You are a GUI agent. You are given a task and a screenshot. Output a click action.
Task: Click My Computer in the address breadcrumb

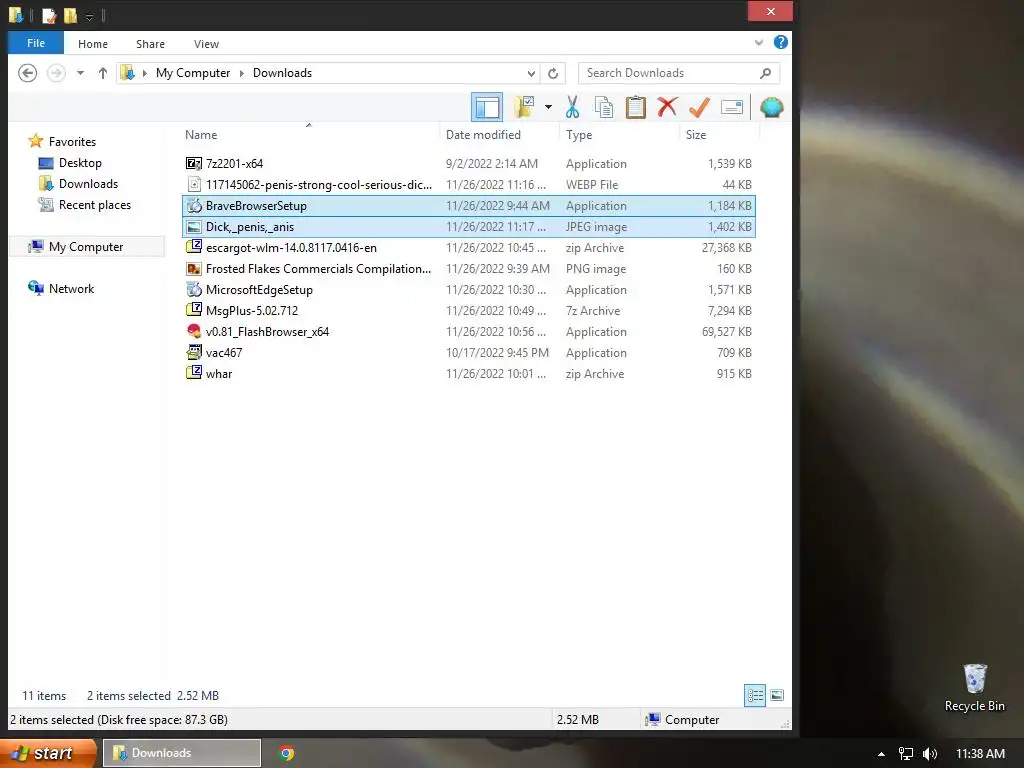pyautogui.click(x=193, y=73)
